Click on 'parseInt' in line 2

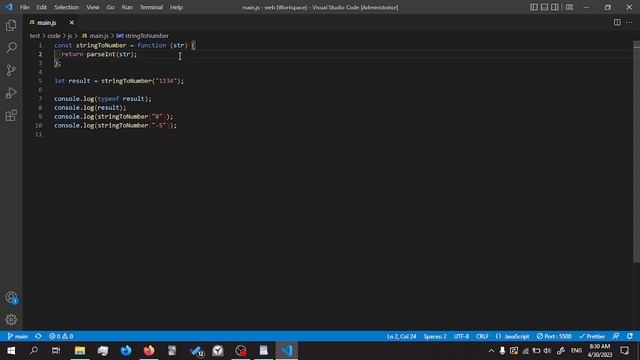[102, 54]
